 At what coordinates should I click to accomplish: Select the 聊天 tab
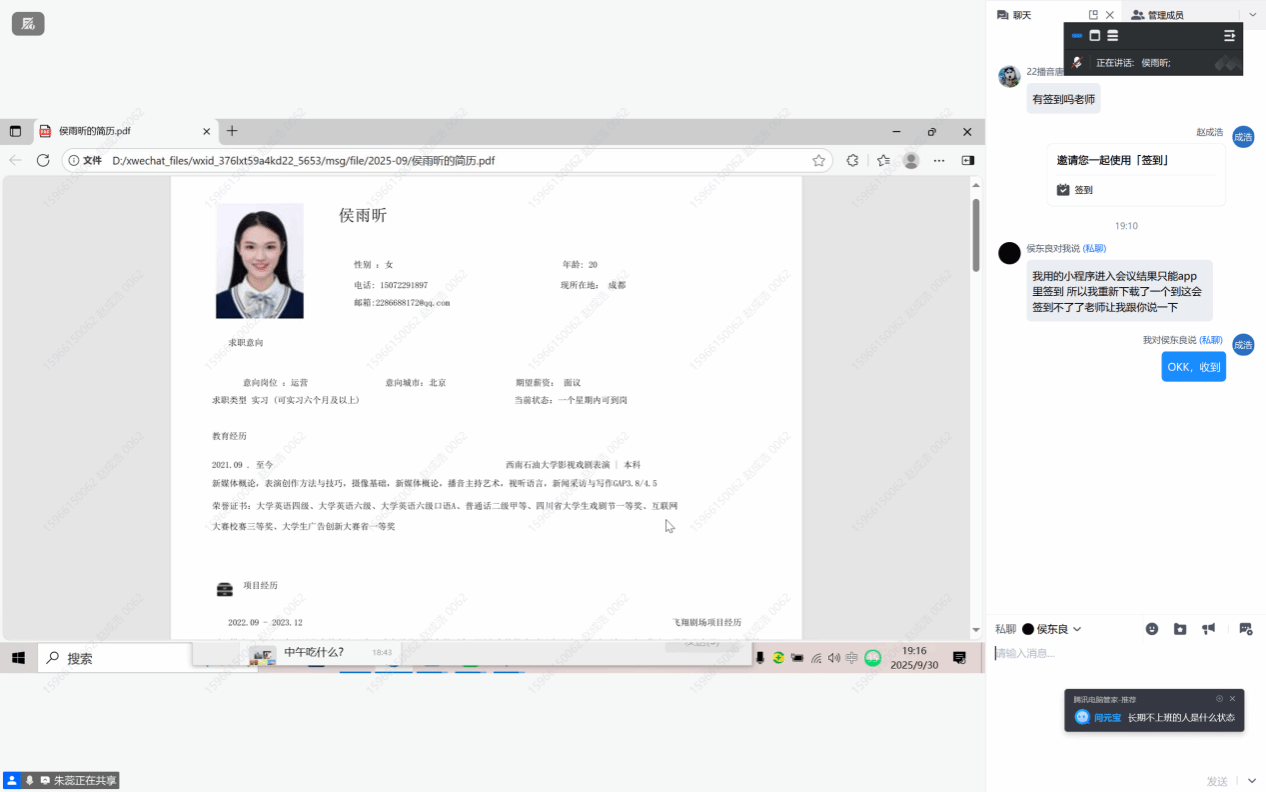[1014, 15]
